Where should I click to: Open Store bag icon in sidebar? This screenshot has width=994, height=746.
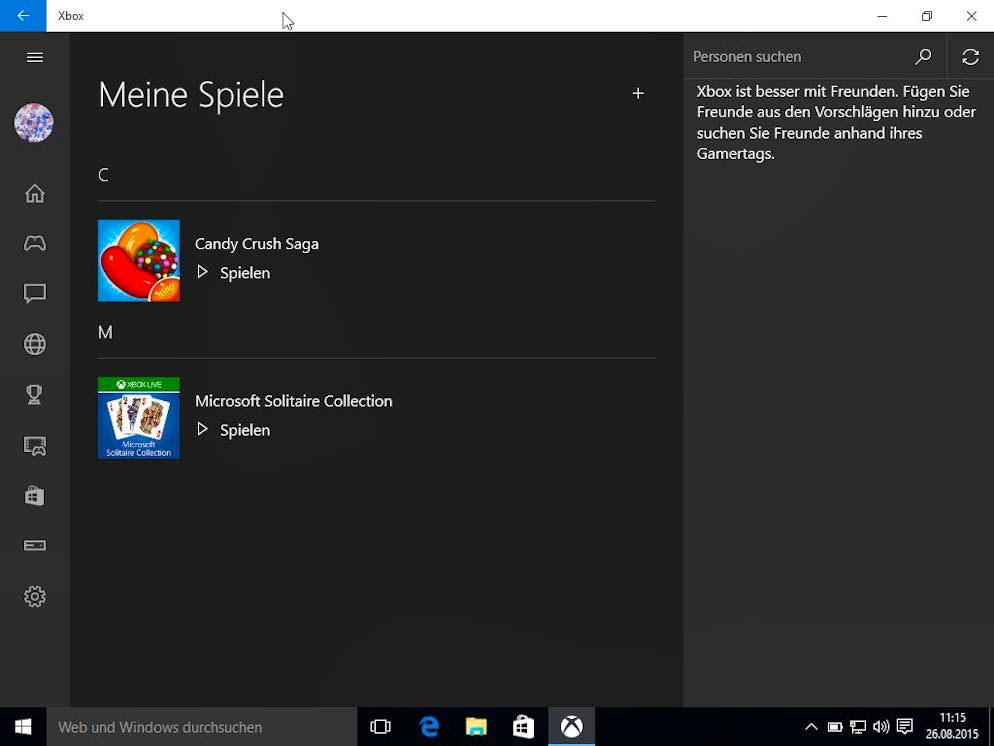35,496
